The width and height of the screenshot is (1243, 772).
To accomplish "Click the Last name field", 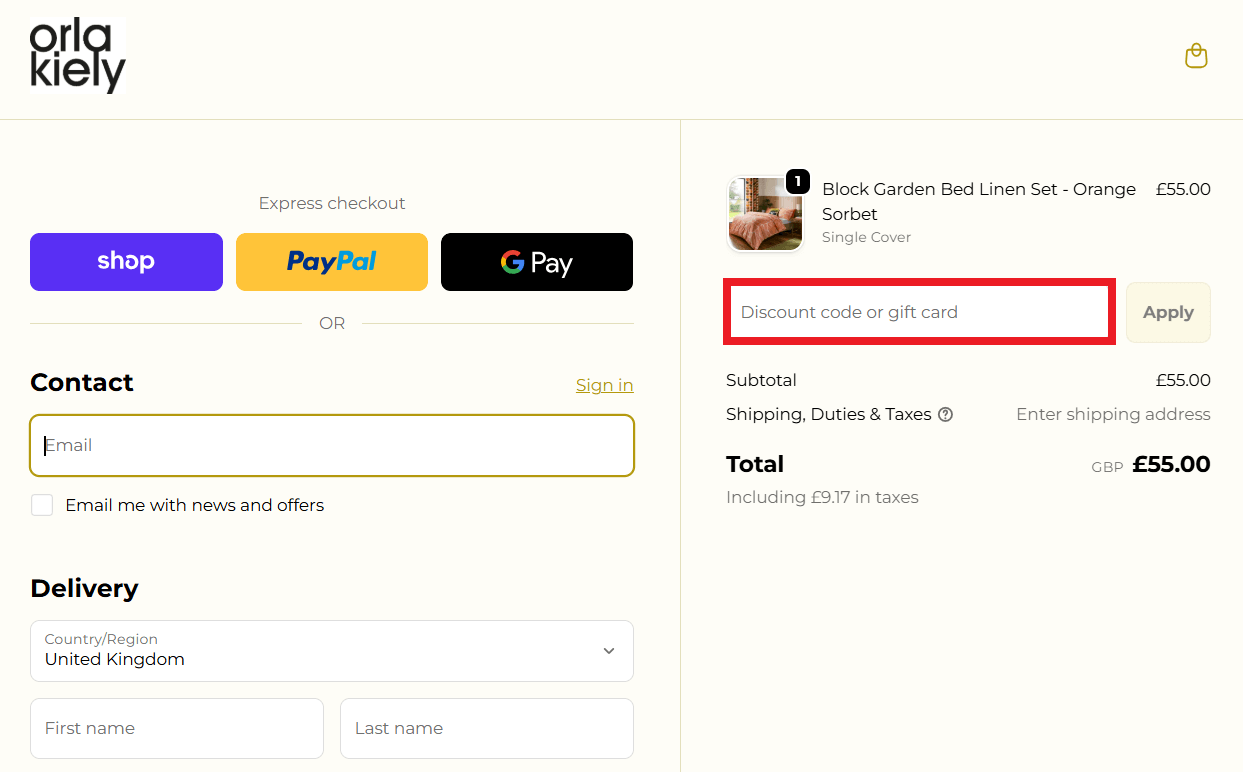I will [x=486, y=728].
